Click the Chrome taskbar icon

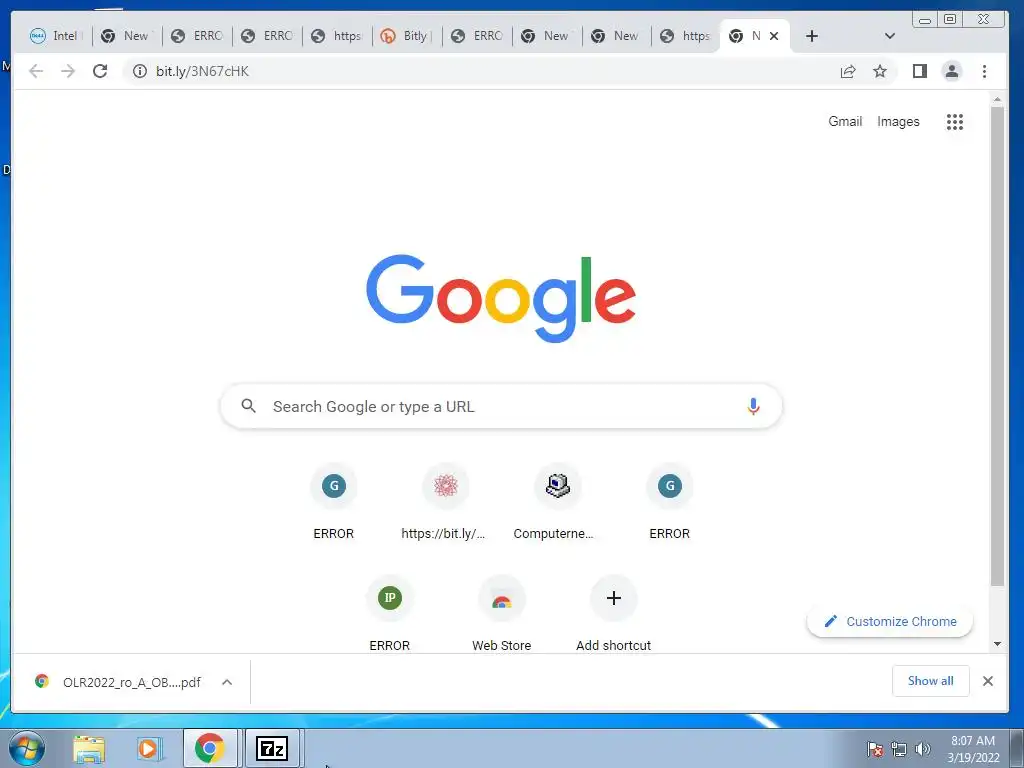210,748
